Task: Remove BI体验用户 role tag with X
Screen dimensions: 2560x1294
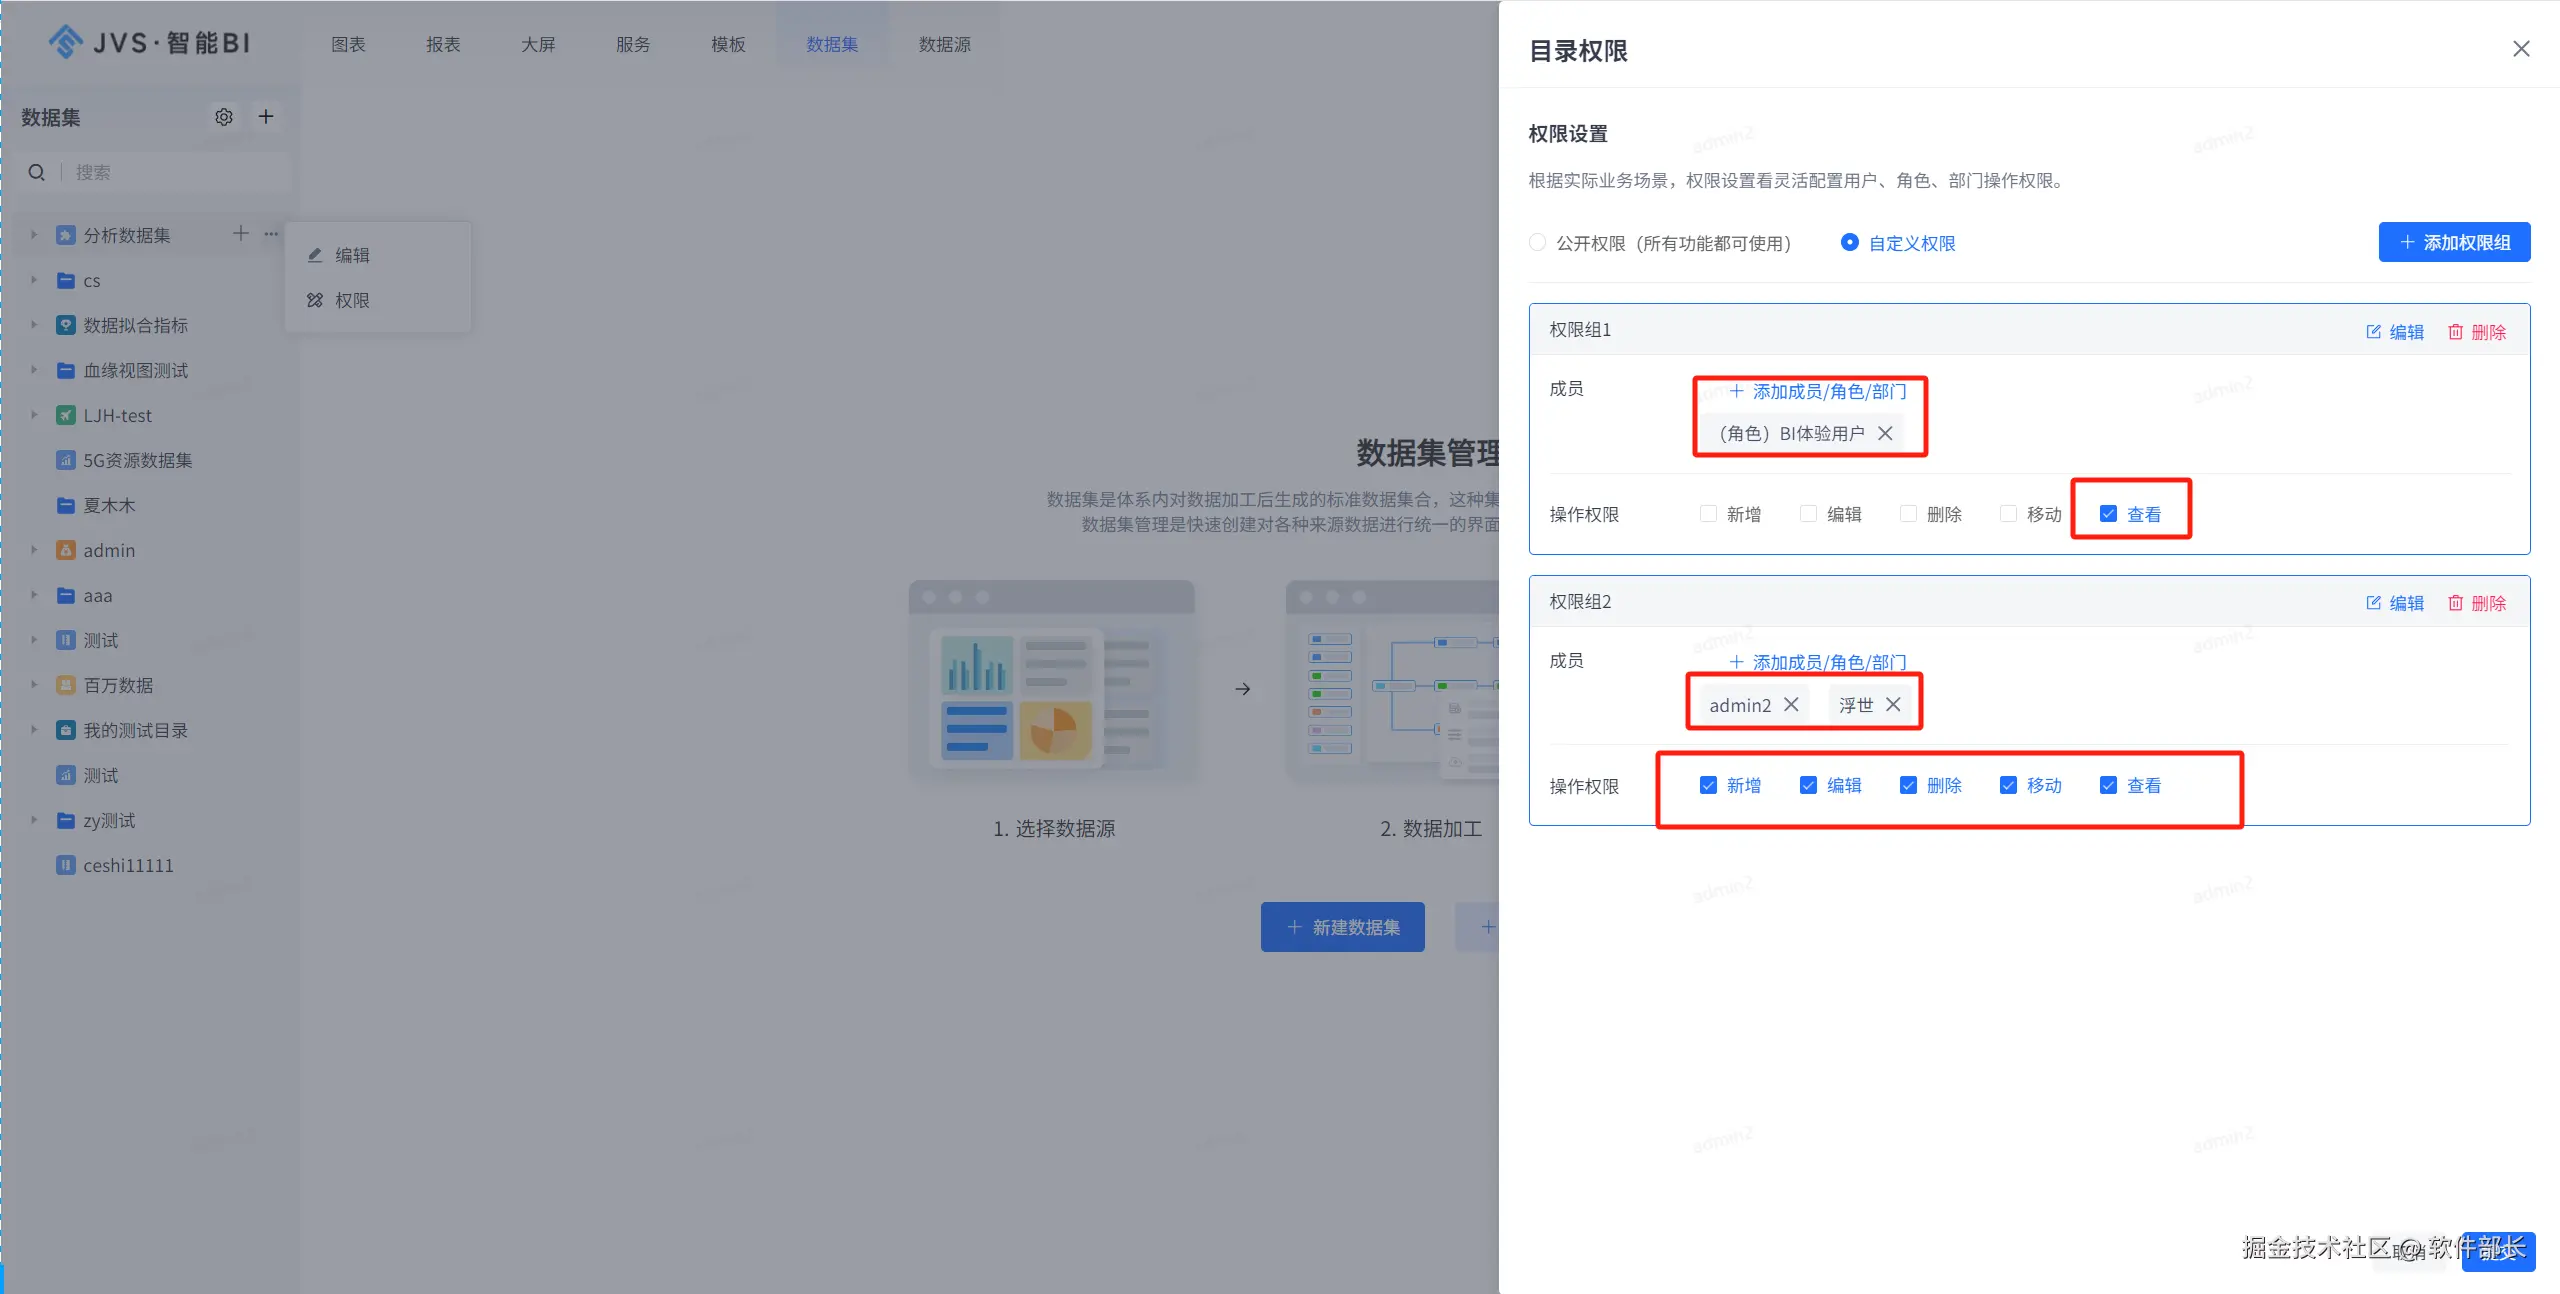Action: 1885,433
